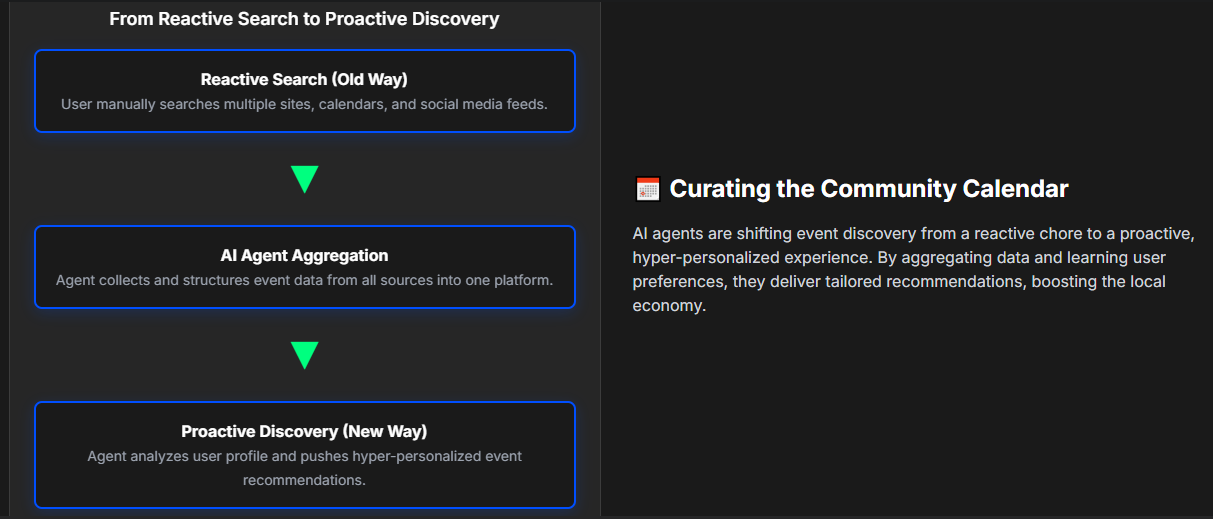The width and height of the screenshot is (1213, 519).
Task: Click the 'Agent analyzes user profile' description text
Action: pyautogui.click(x=304, y=468)
